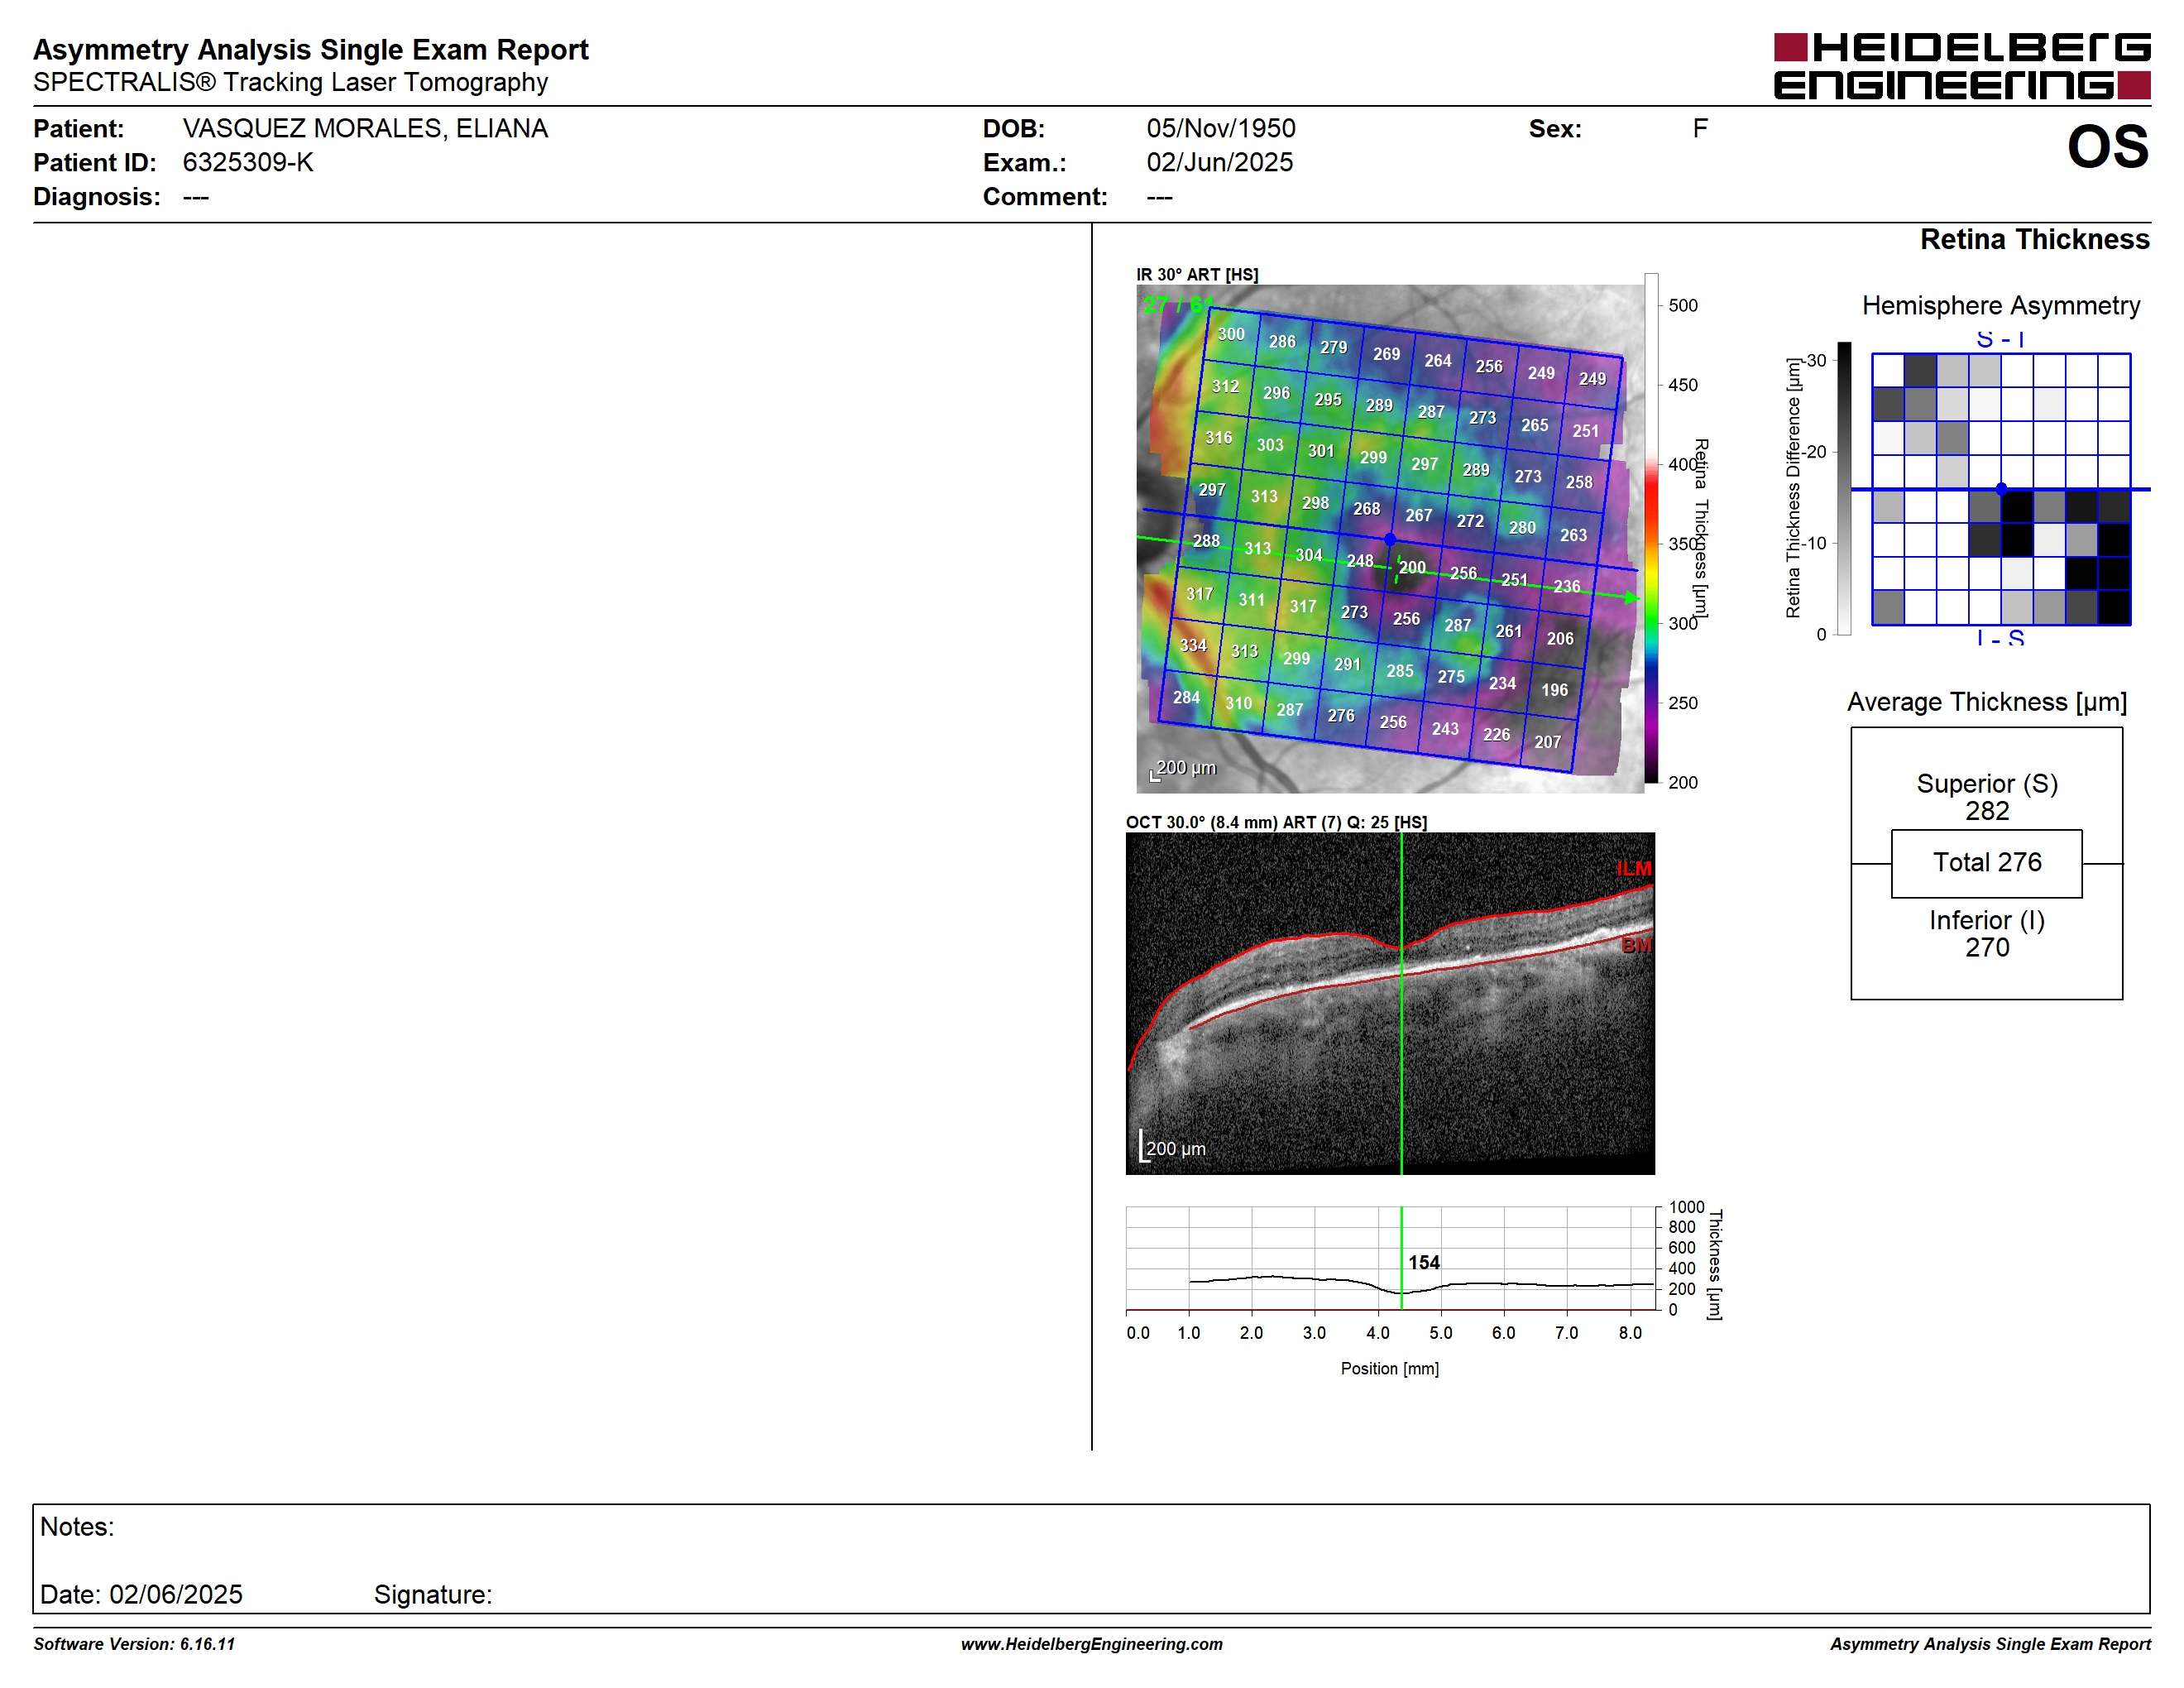Click grid cell value '280' on thickness map
The image size is (2184, 1688).
pos(1522,527)
